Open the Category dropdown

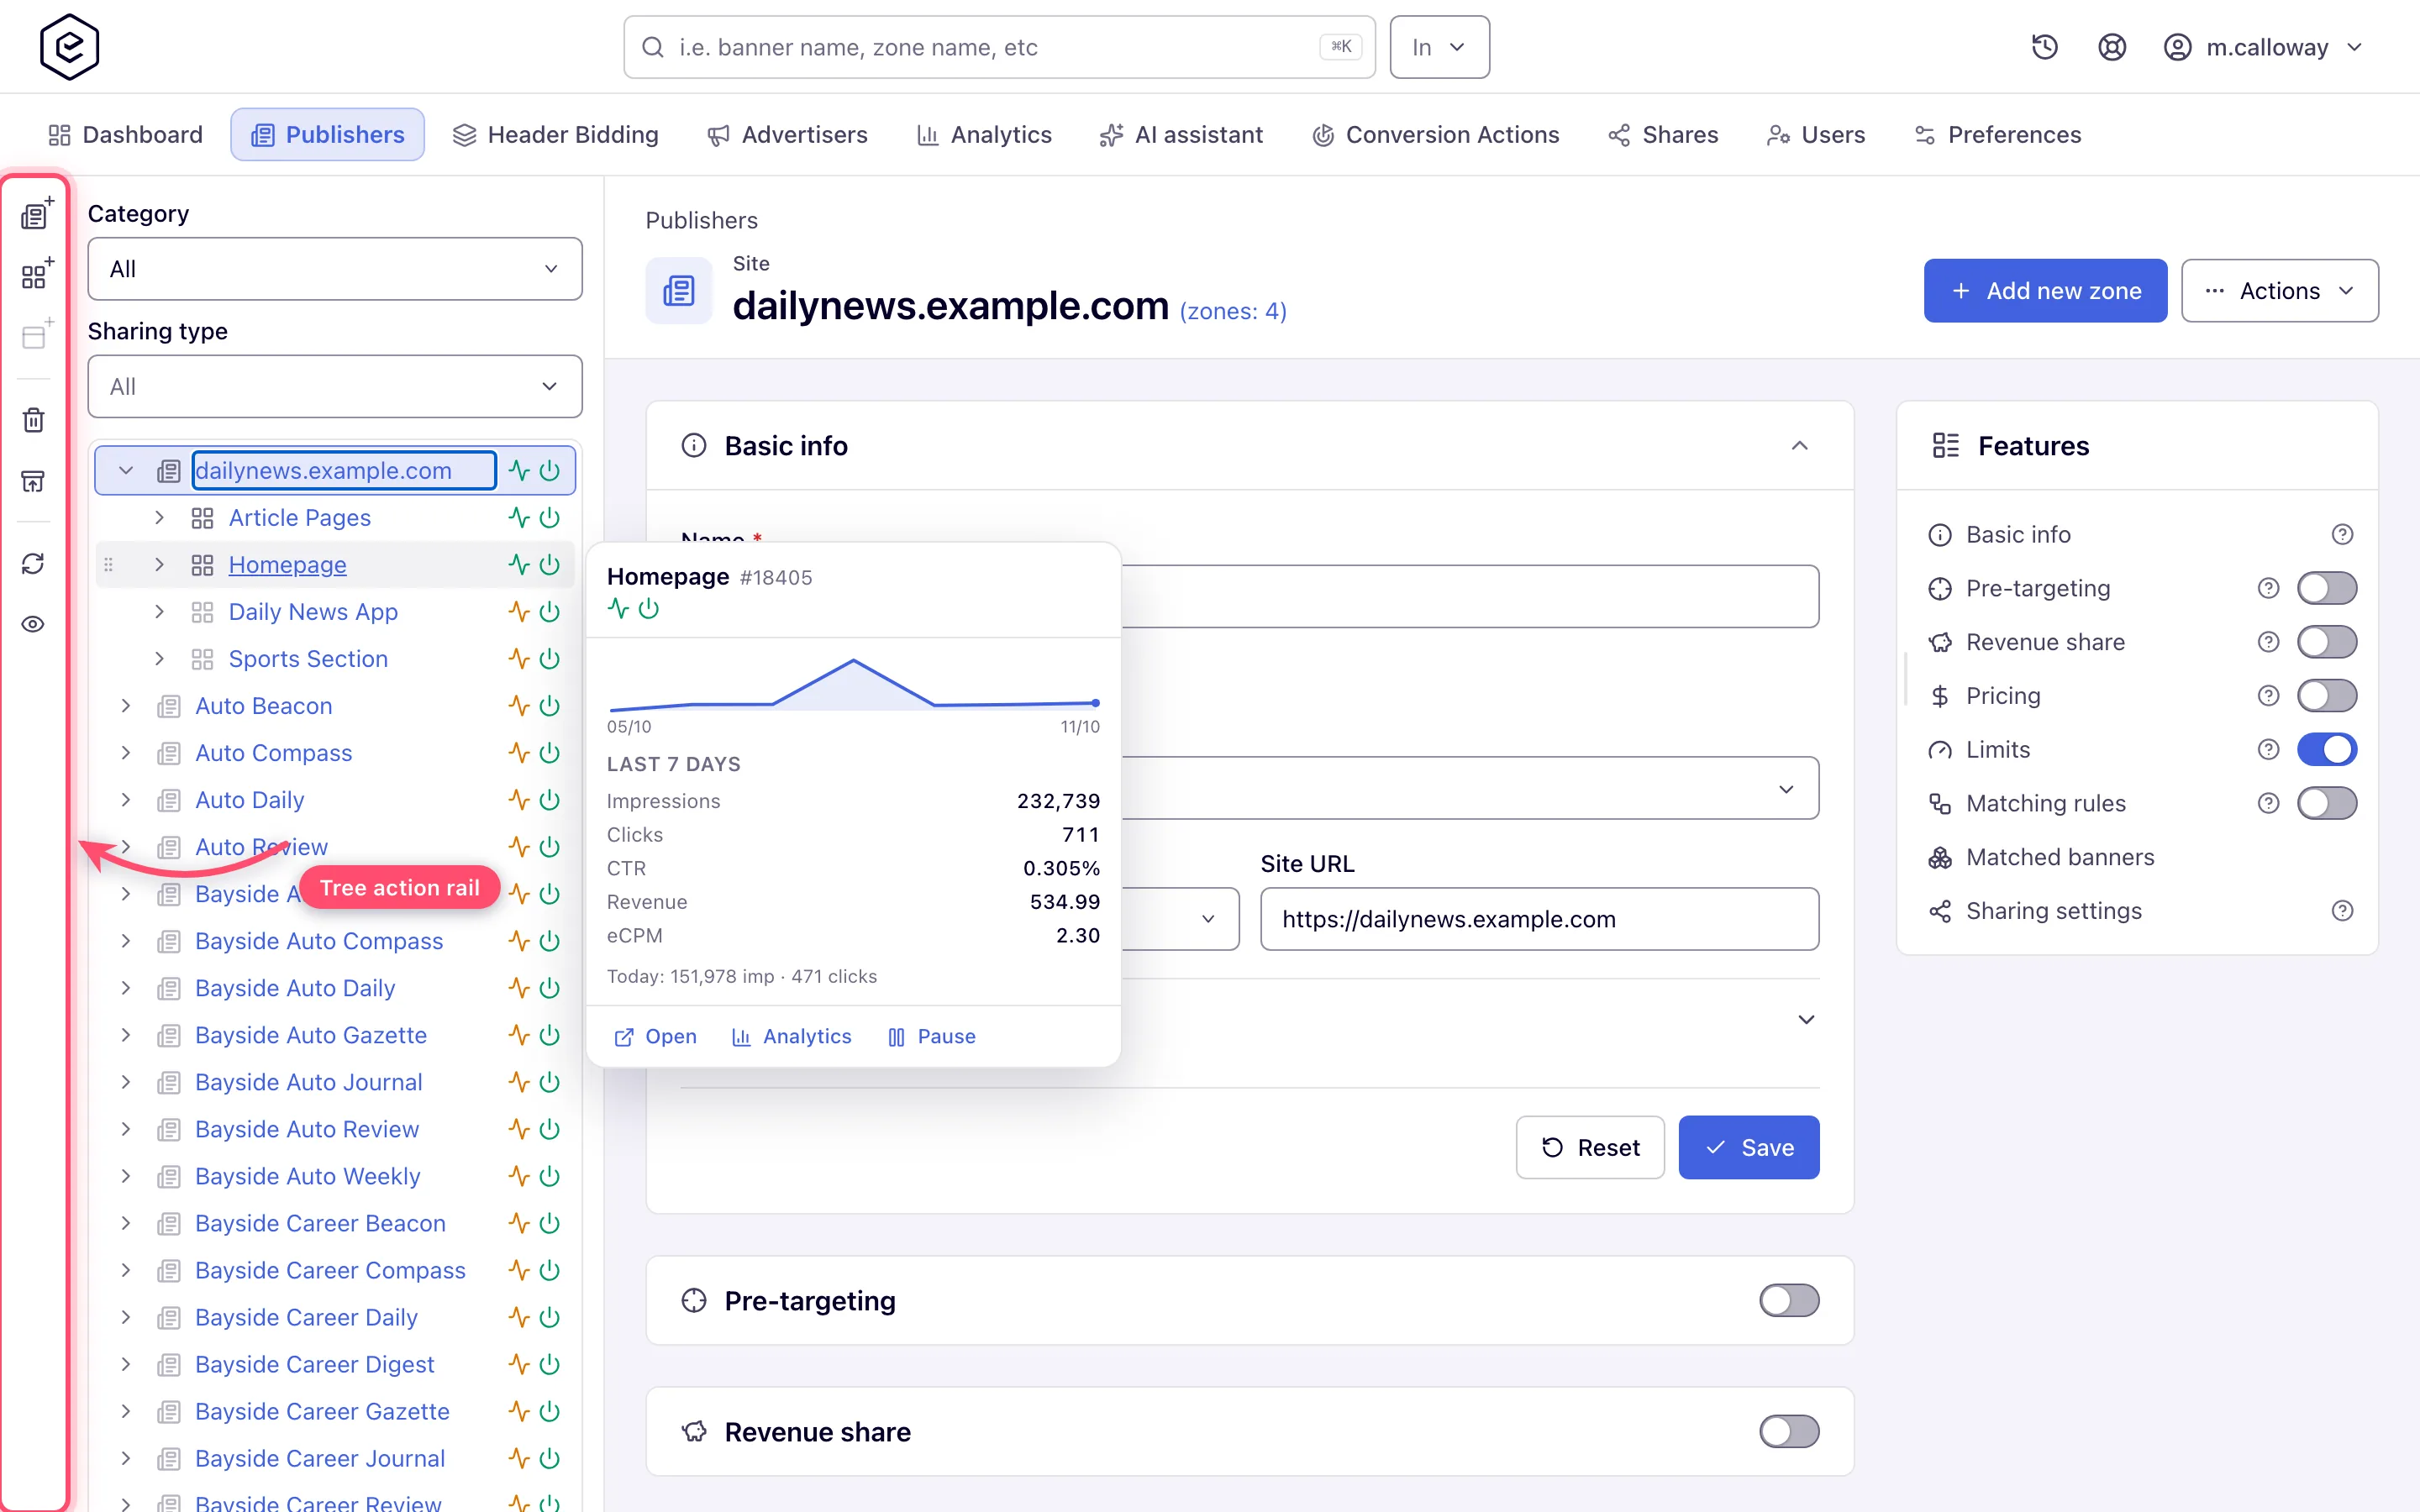335,269
